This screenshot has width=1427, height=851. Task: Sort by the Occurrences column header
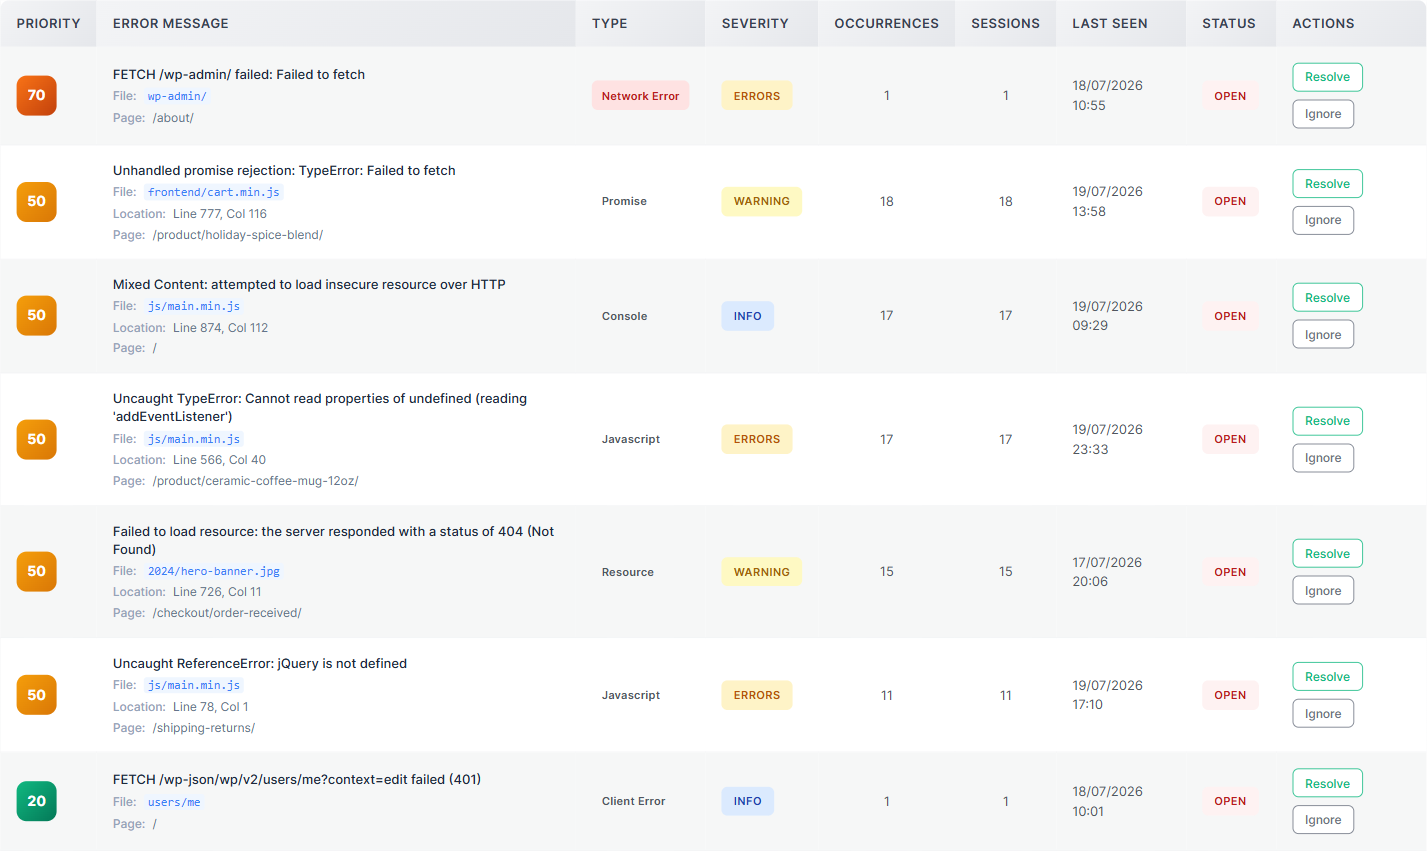tap(887, 23)
